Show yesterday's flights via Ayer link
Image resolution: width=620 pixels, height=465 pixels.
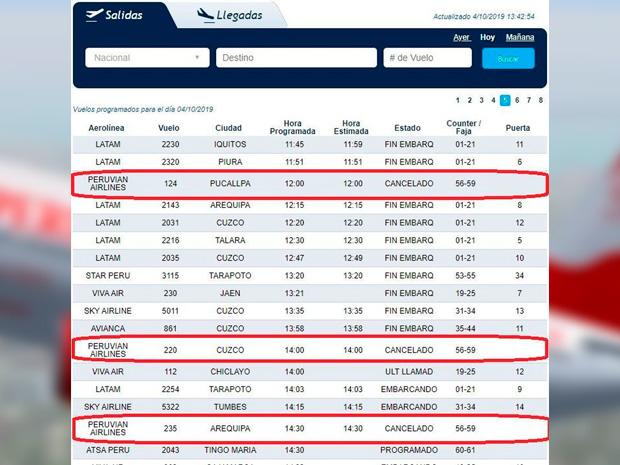461,37
